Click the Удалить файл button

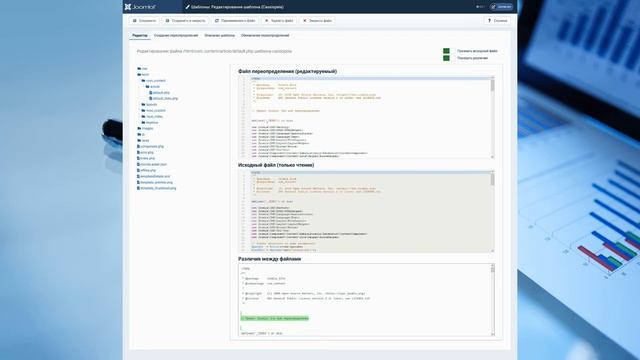tap(279, 20)
